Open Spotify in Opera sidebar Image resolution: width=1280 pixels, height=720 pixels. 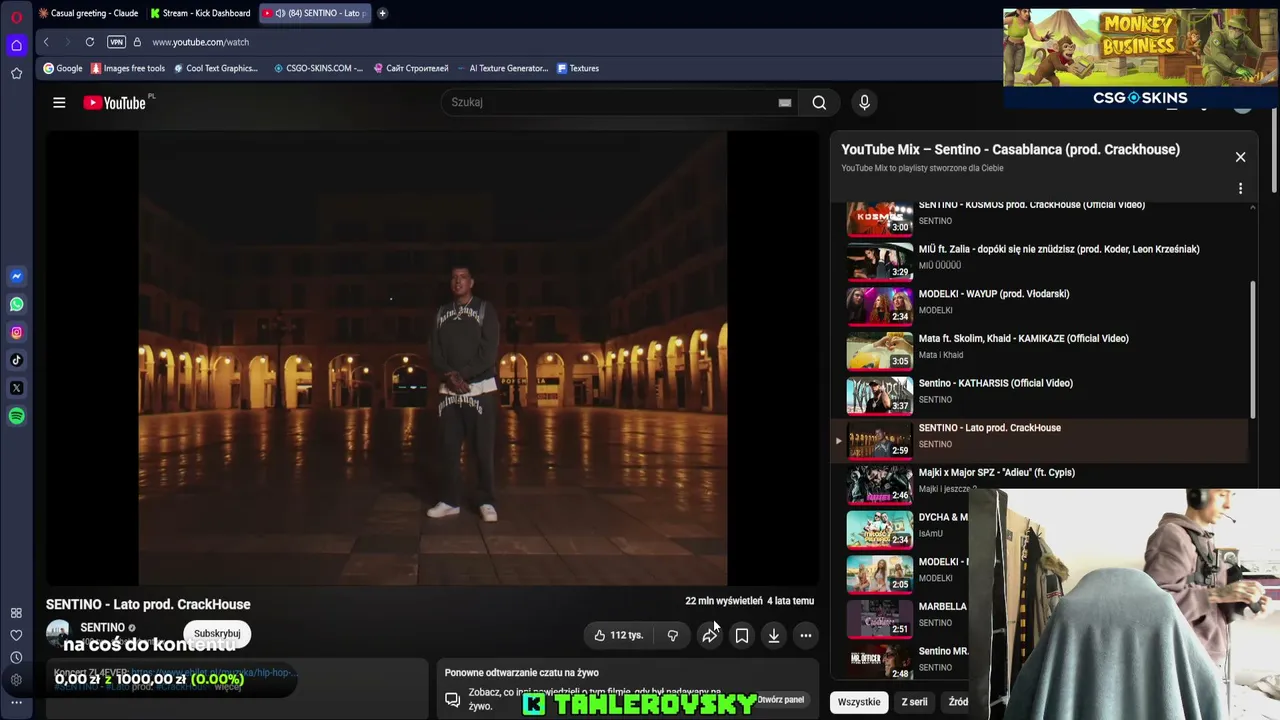tap(16, 416)
